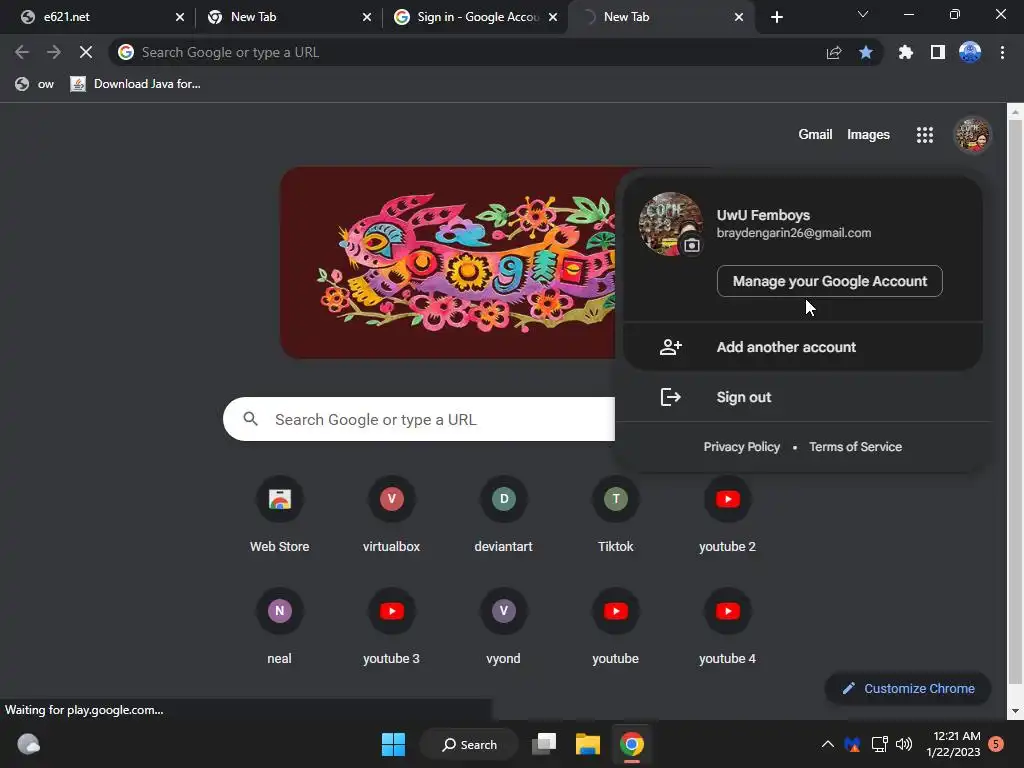
Task: Click the Google Doodle image
Action: click(448, 263)
